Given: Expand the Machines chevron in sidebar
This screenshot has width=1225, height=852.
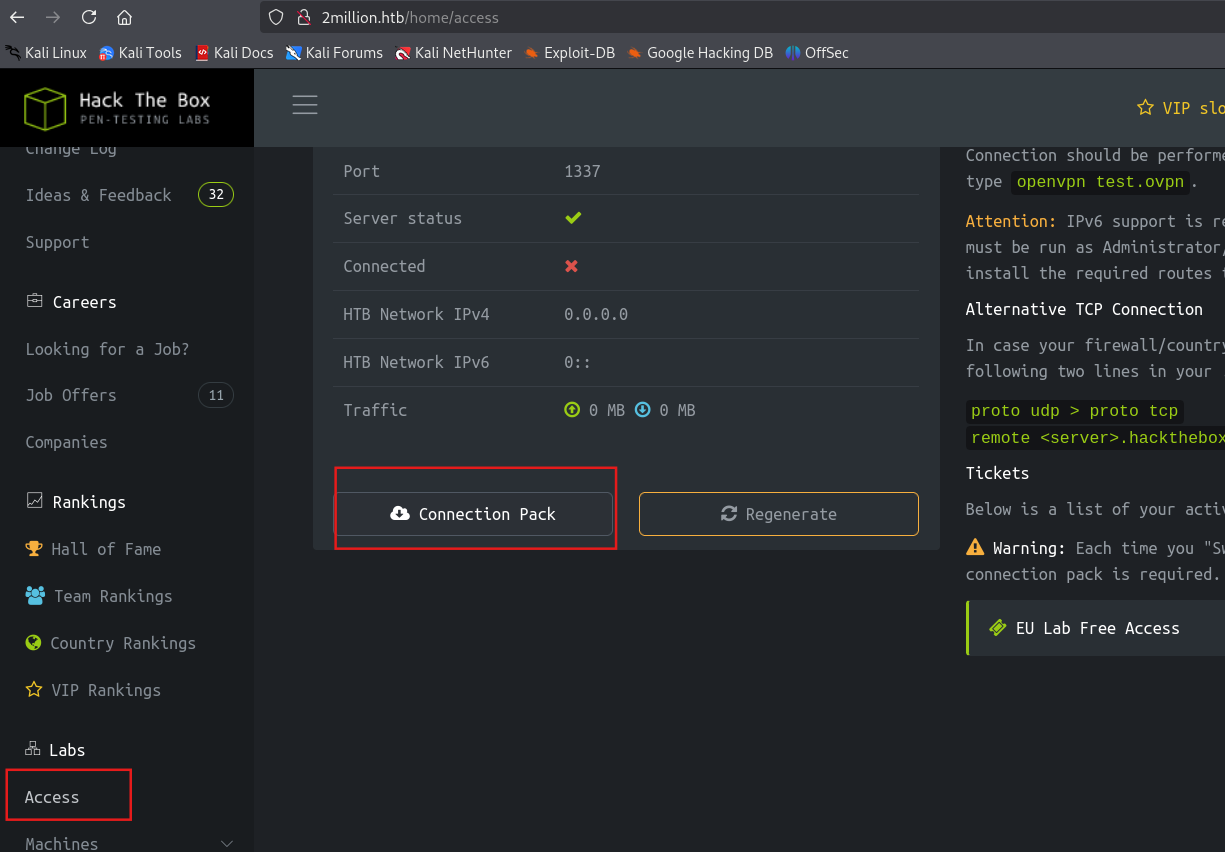Looking at the screenshot, I should [x=226, y=844].
